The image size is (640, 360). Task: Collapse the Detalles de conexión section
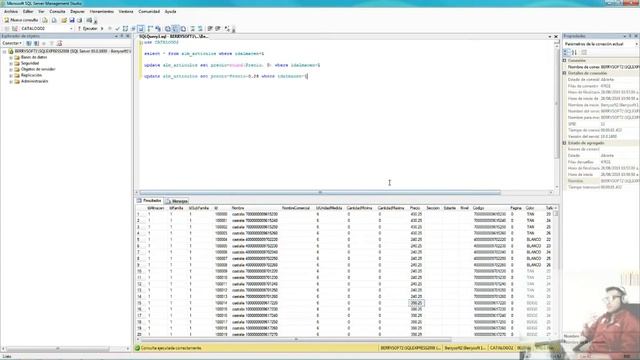click(x=565, y=73)
